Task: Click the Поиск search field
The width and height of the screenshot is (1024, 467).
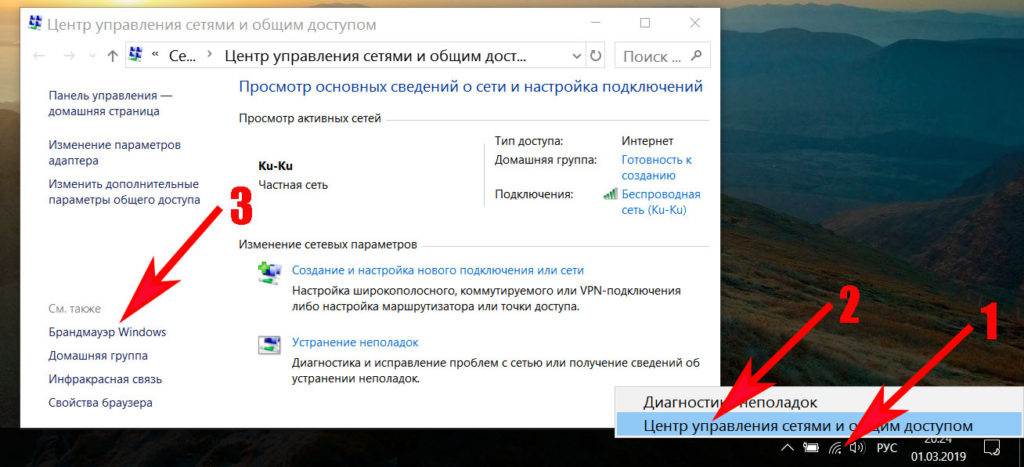Action: pos(653,57)
